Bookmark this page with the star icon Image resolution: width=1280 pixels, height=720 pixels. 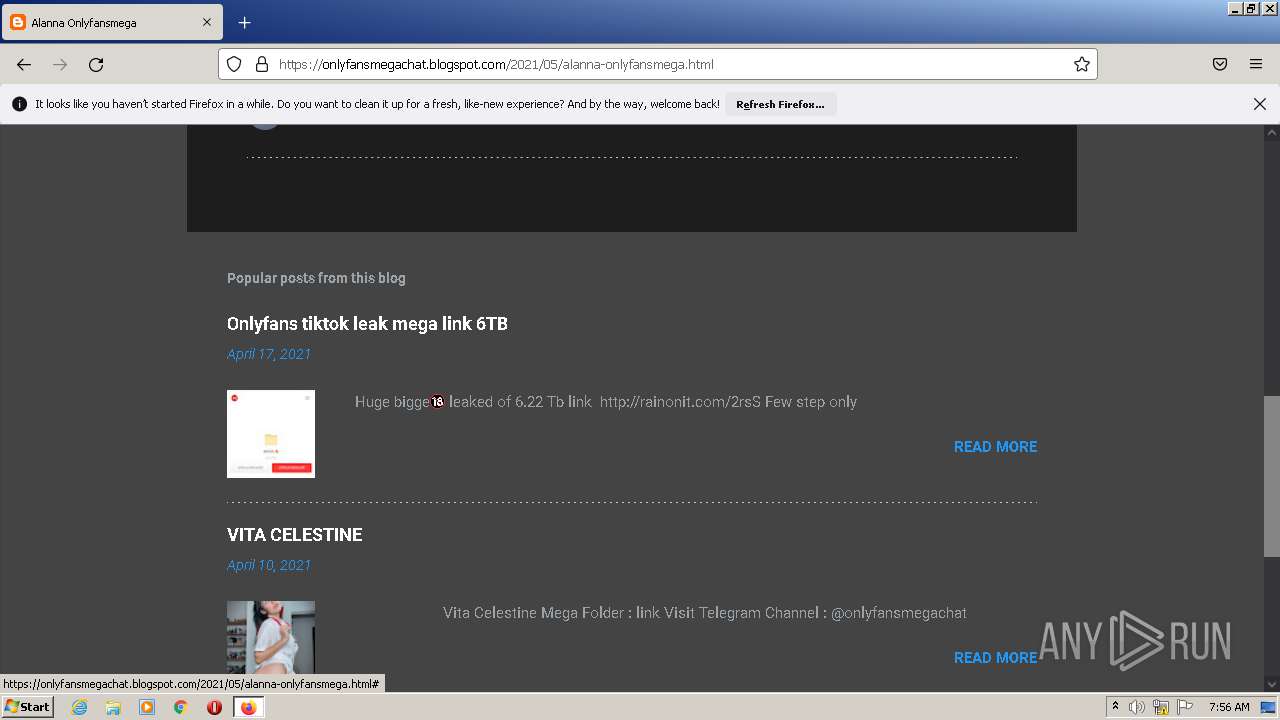click(1081, 64)
